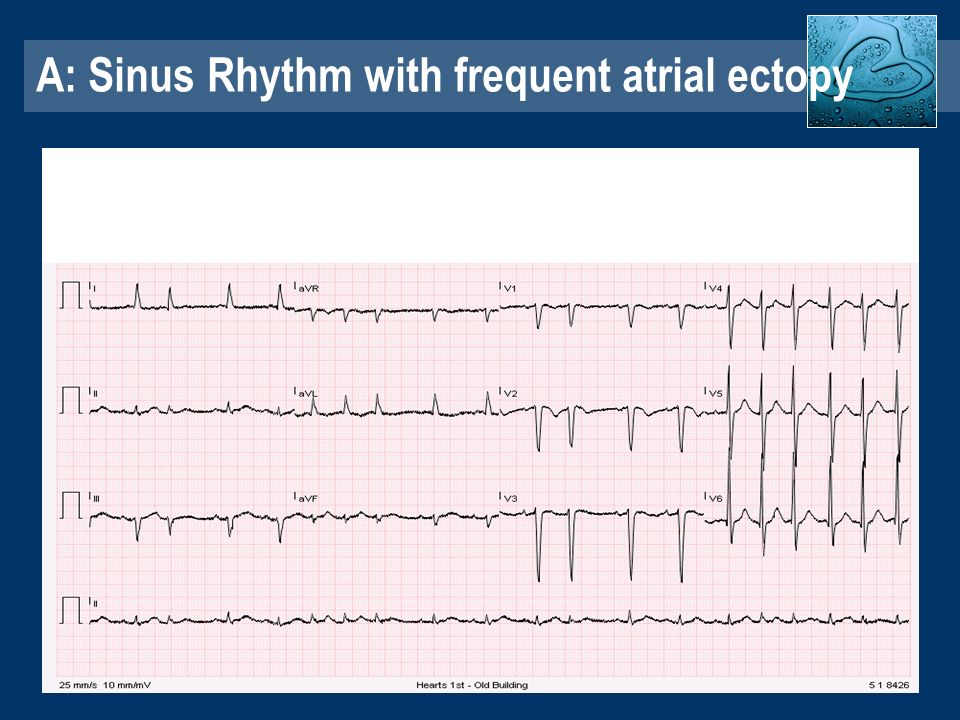This screenshot has width=960, height=720.
Task: Select the V4 lead label
Action: click(x=716, y=288)
